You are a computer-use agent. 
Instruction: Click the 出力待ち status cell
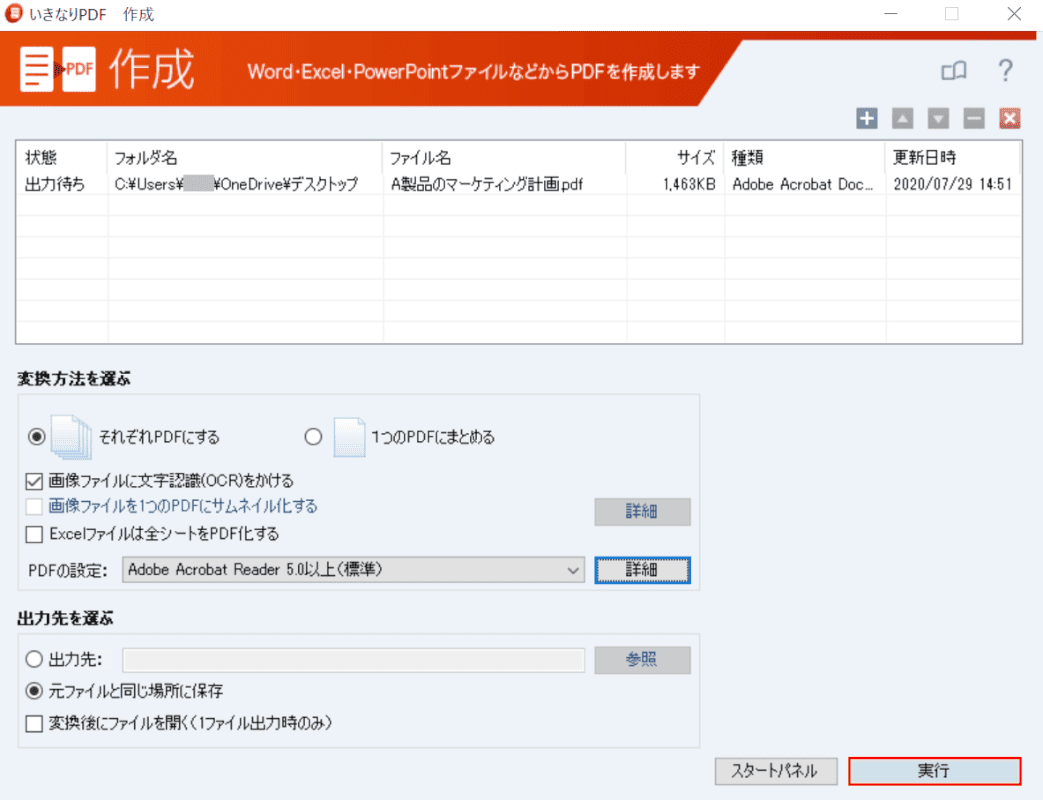55,184
